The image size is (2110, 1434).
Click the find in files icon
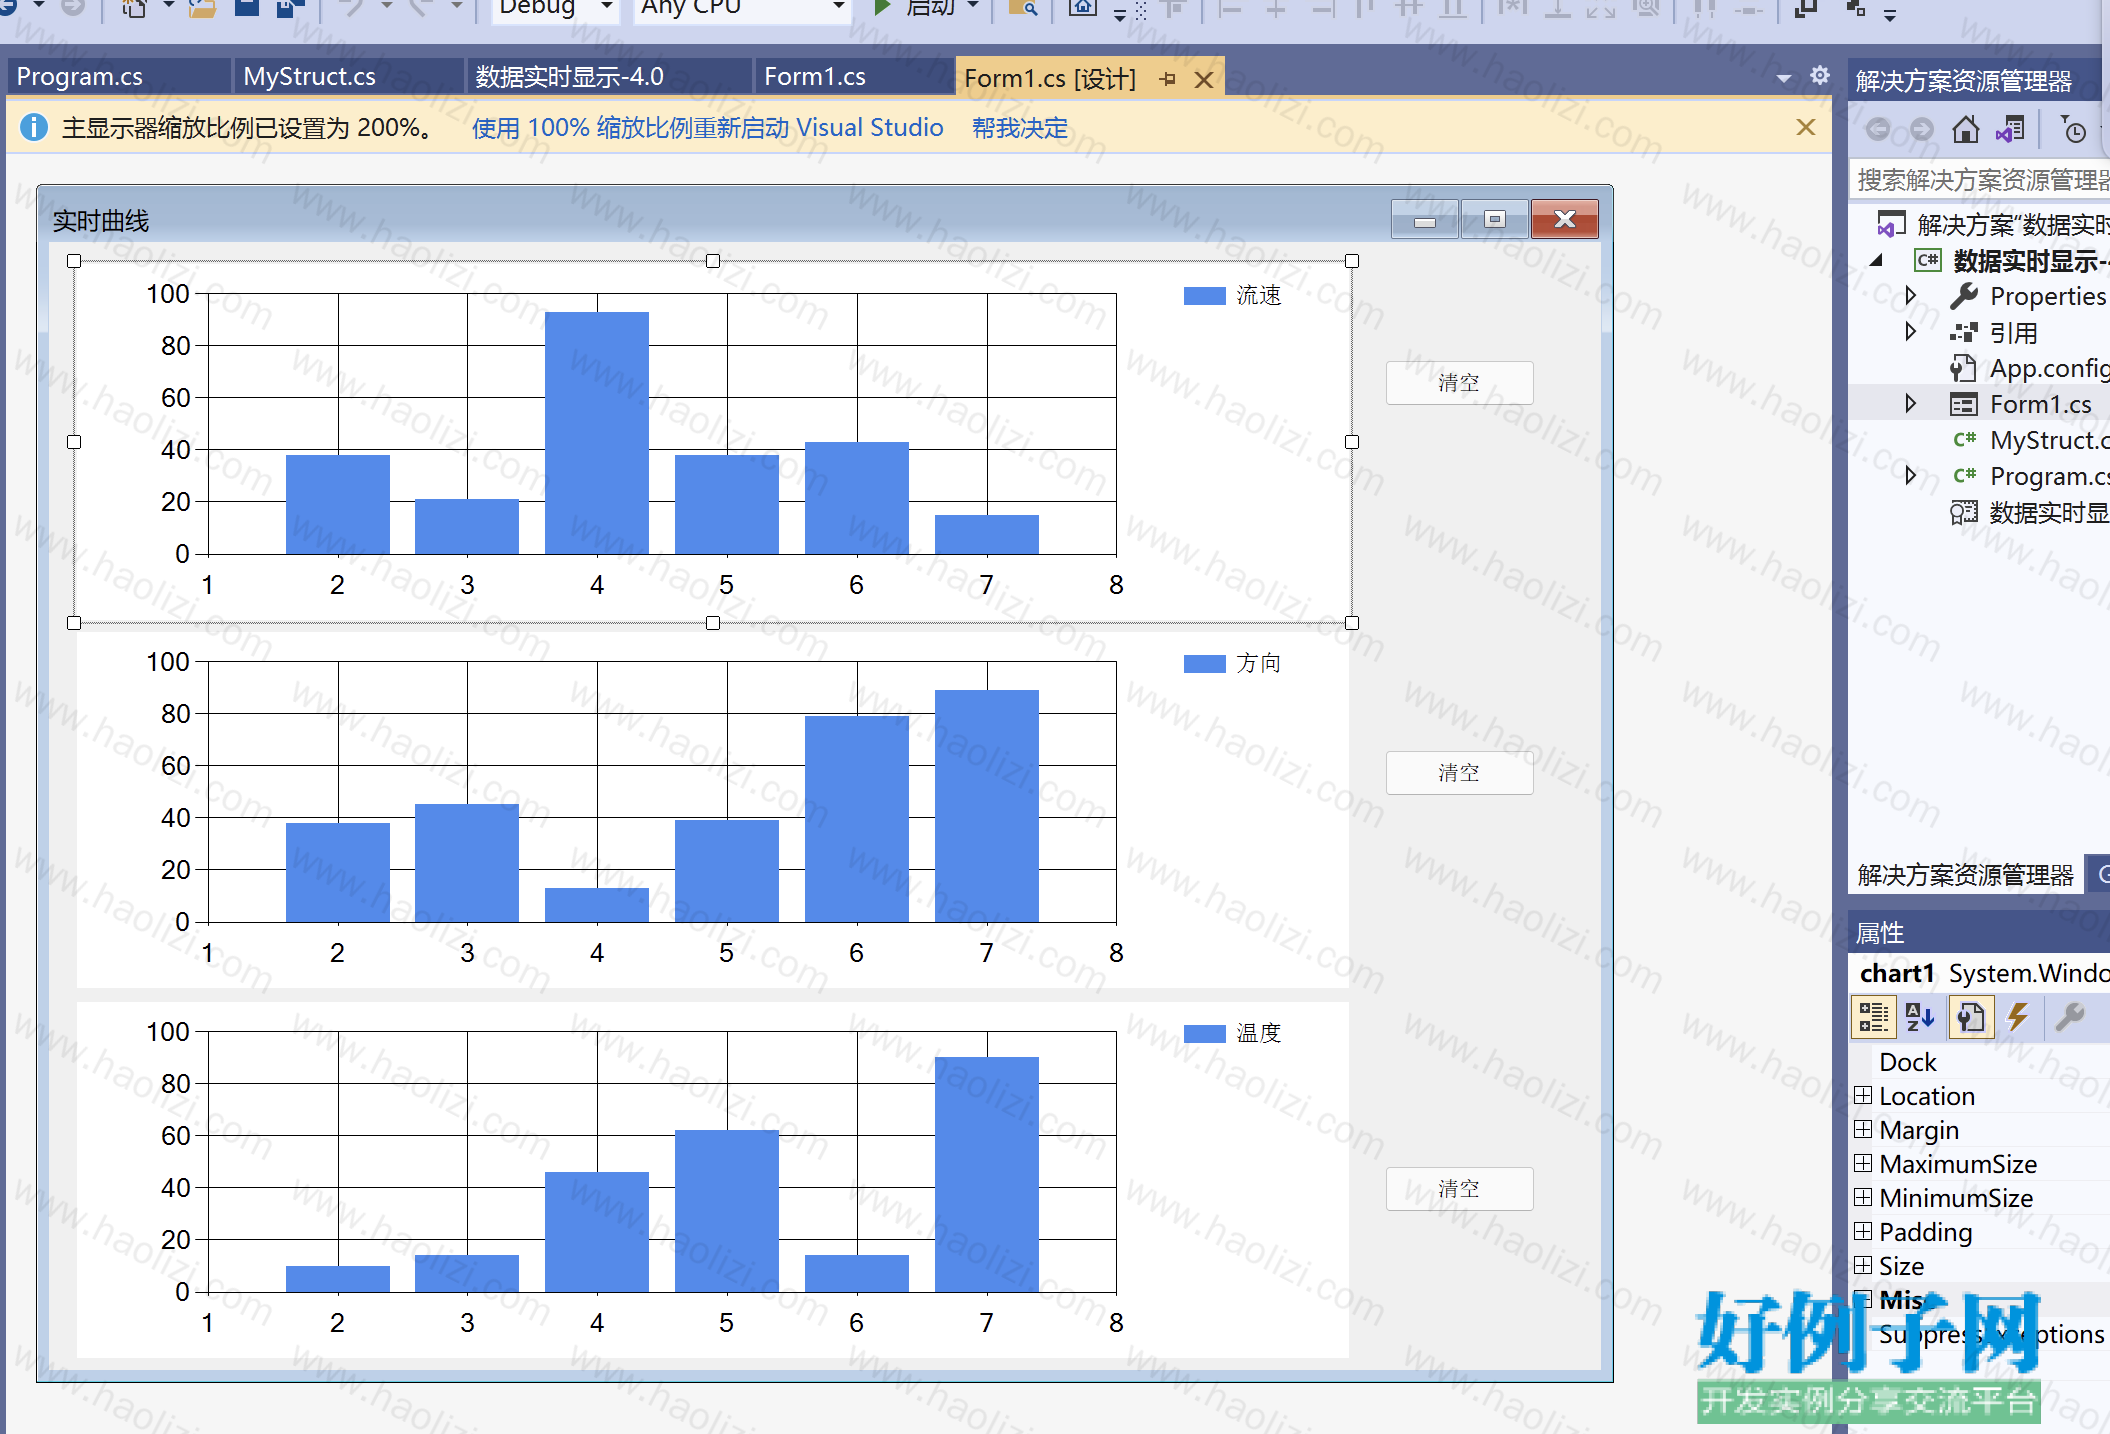pyautogui.click(x=1022, y=8)
